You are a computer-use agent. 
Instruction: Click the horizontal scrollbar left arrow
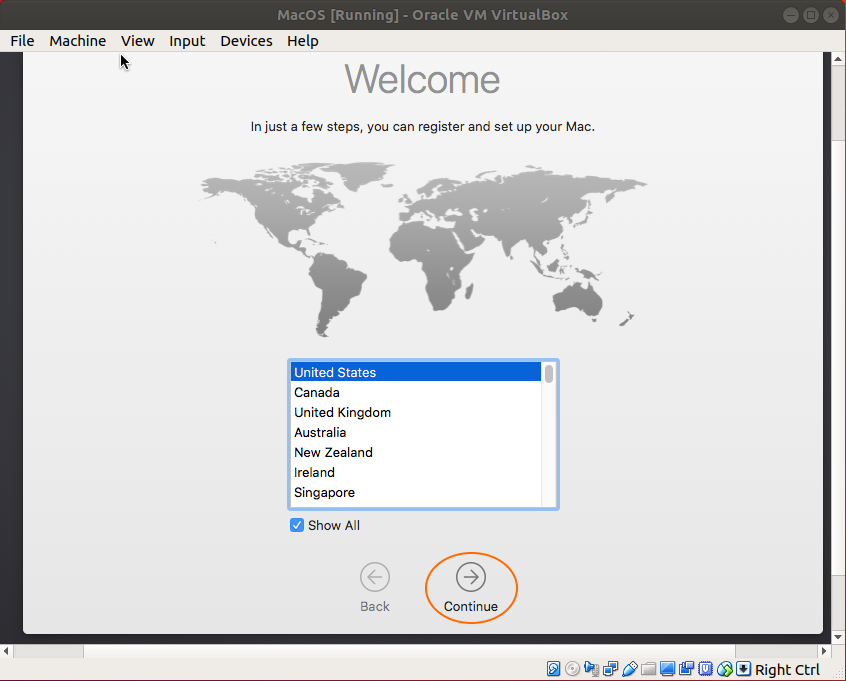click(x=6, y=651)
